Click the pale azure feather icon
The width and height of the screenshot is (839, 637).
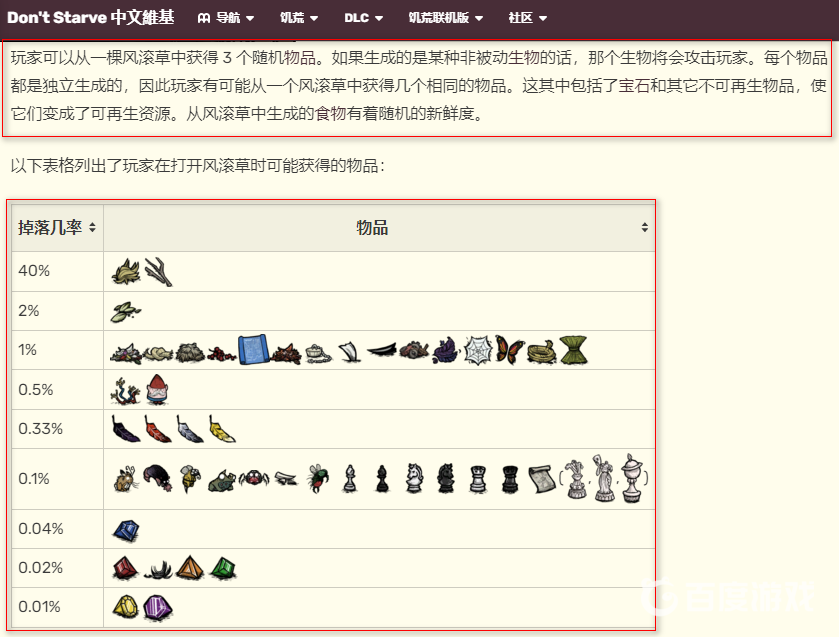[x=190, y=429]
